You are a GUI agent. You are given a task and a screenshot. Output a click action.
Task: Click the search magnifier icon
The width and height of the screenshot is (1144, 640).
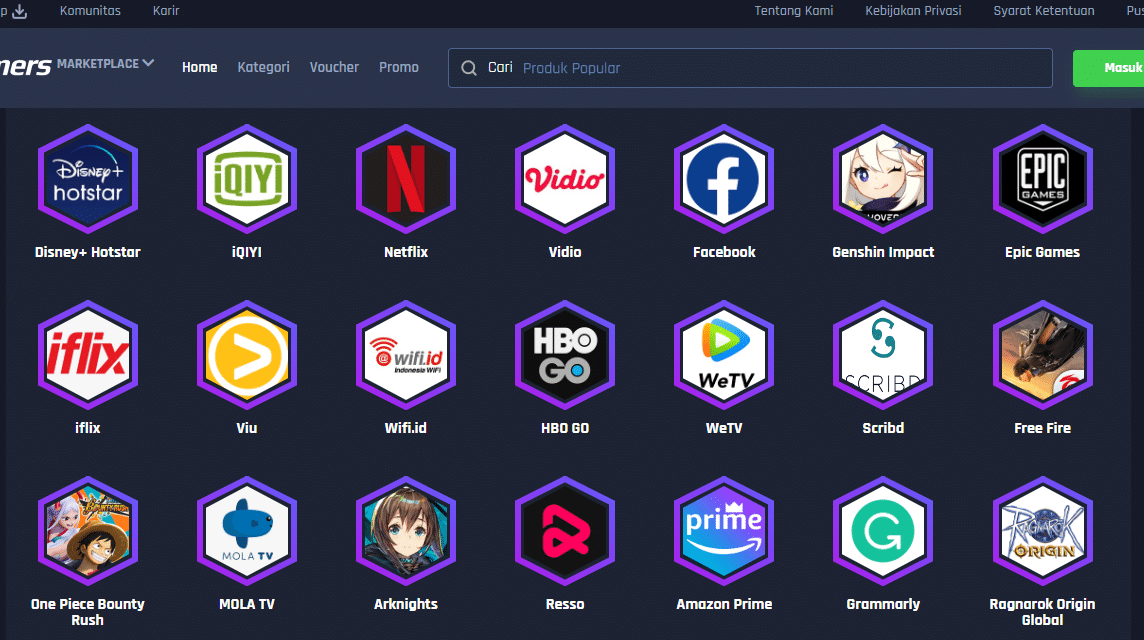tap(469, 68)
